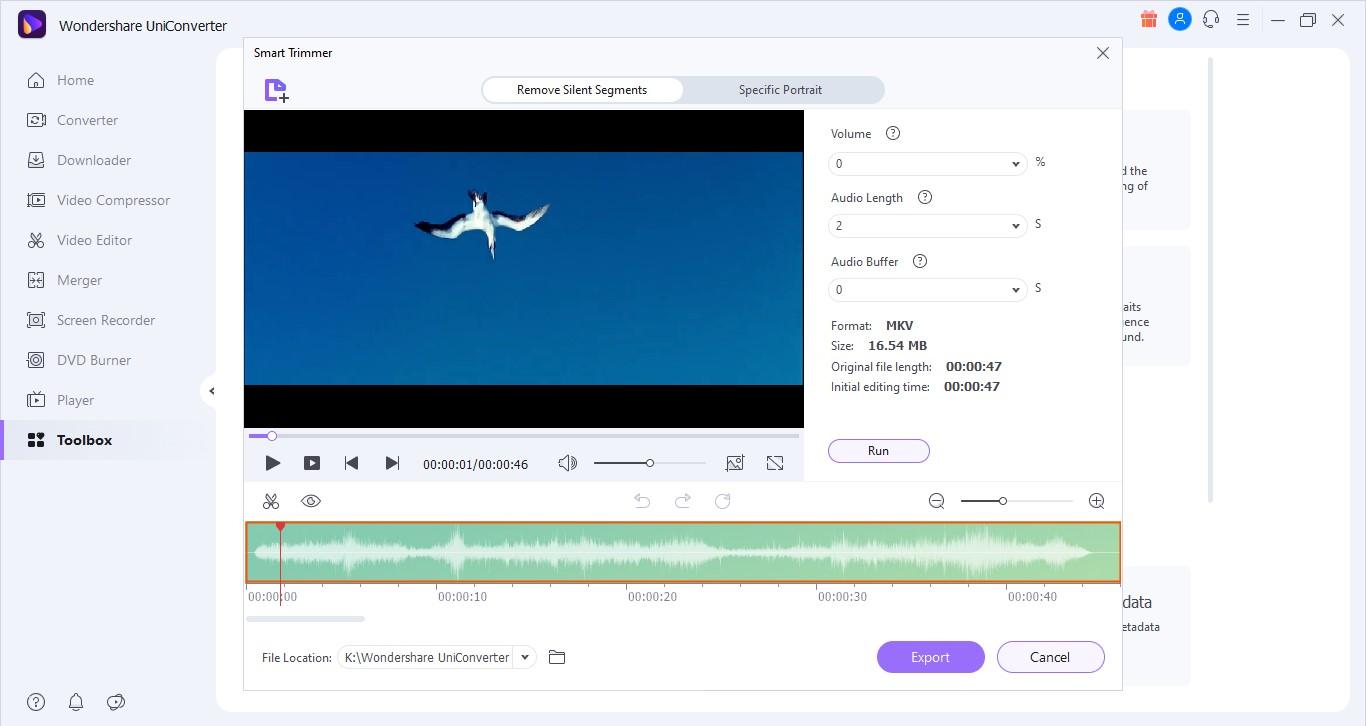The height and width of the screenshot is (726, 1366).
Task: Open Home in the sidebar
Action: point(76,80)
